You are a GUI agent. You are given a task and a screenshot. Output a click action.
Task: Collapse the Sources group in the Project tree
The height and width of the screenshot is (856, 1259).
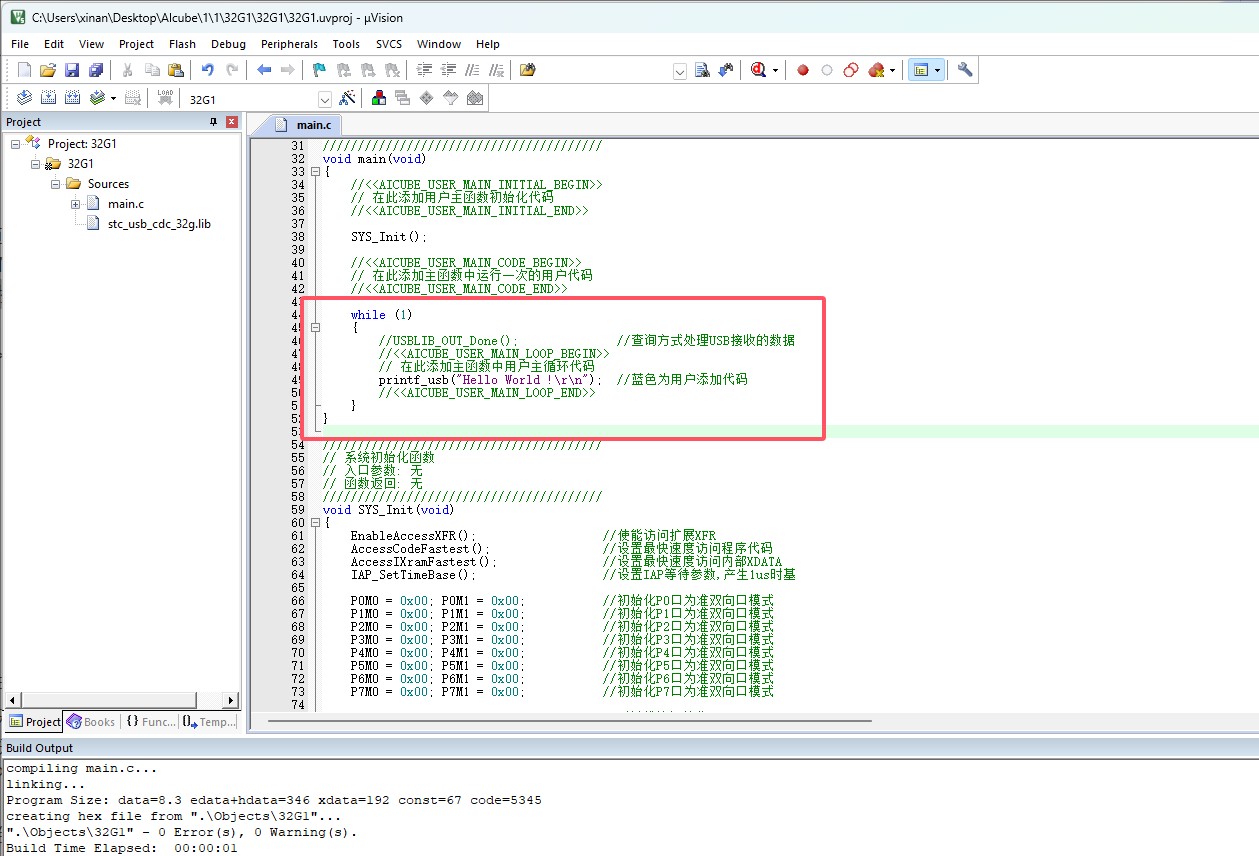[x=56, y=184]
